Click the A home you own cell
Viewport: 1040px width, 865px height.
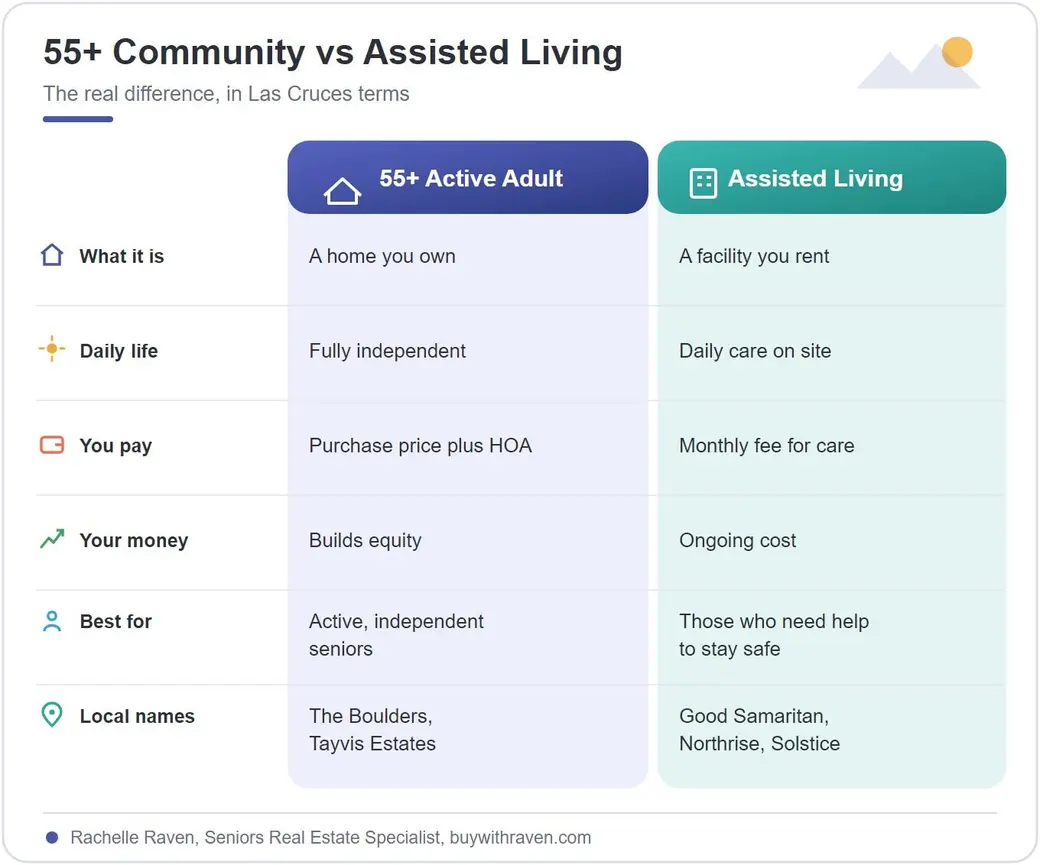pos(468,259)
